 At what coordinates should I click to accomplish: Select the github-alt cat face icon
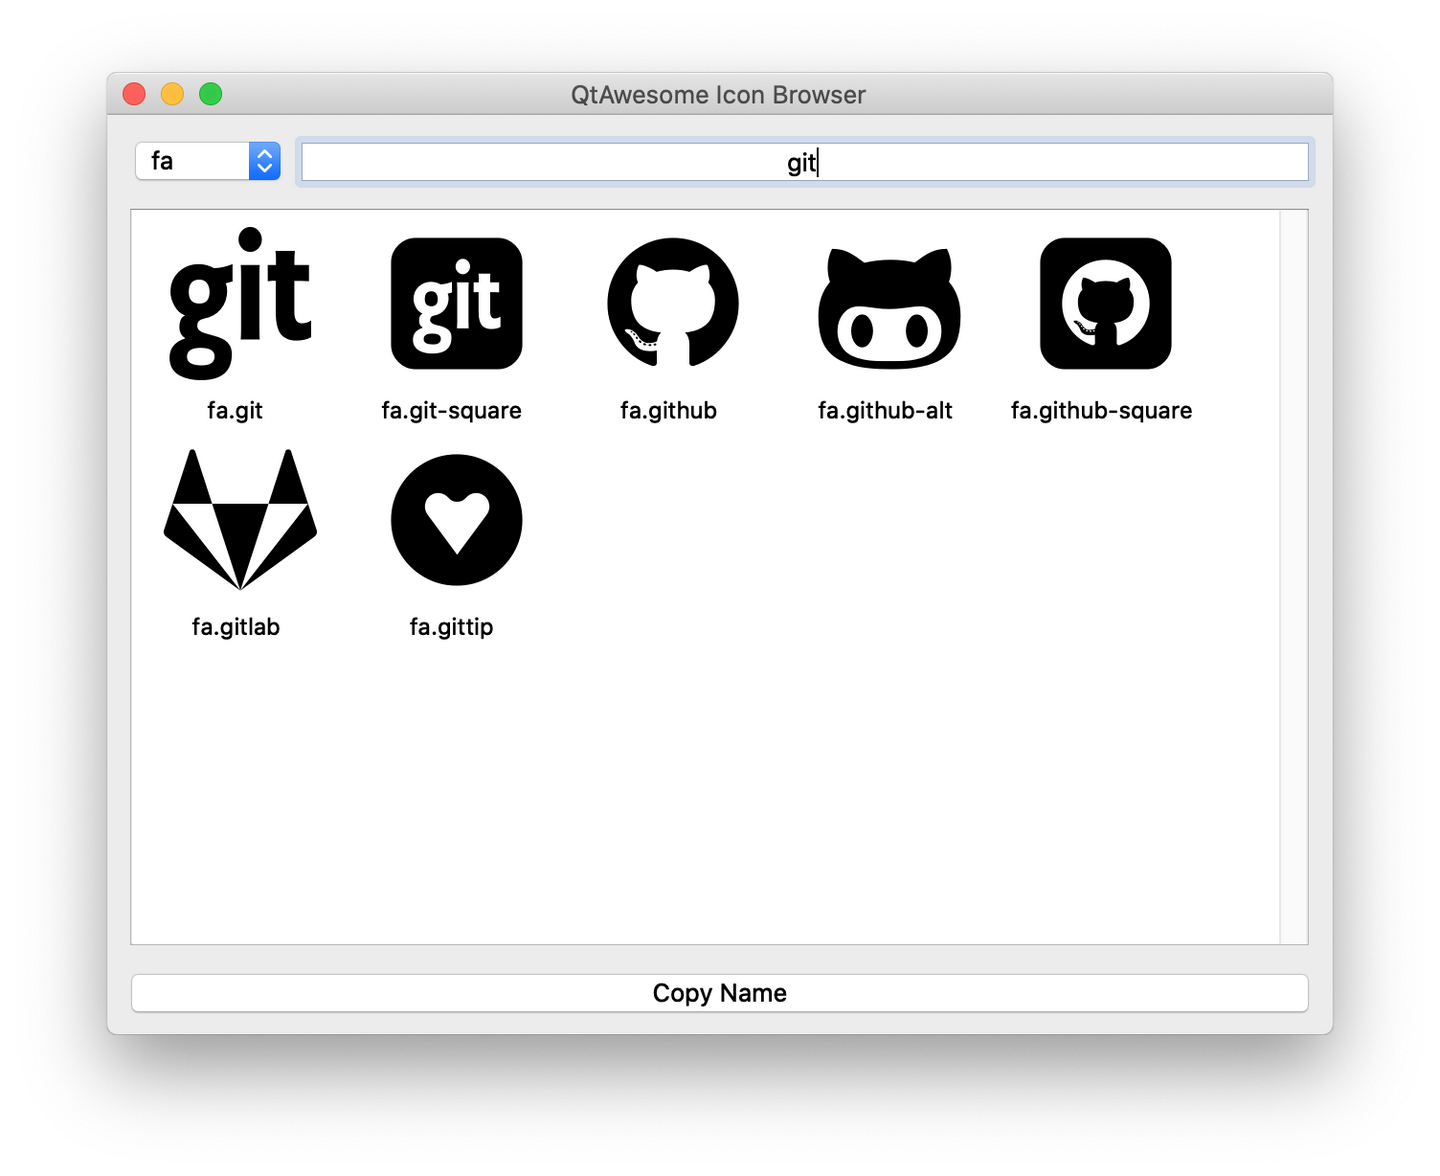click(889, 308)
